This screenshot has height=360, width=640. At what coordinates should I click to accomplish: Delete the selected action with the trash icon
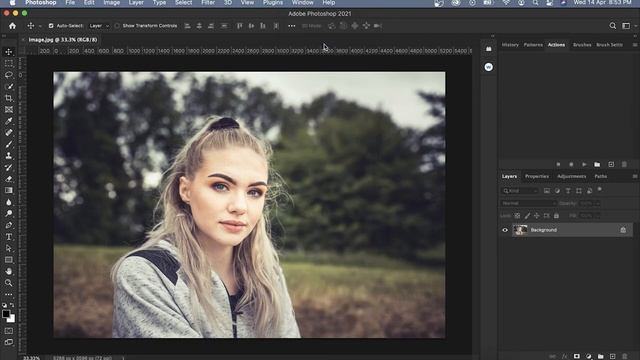coord(624,164)
